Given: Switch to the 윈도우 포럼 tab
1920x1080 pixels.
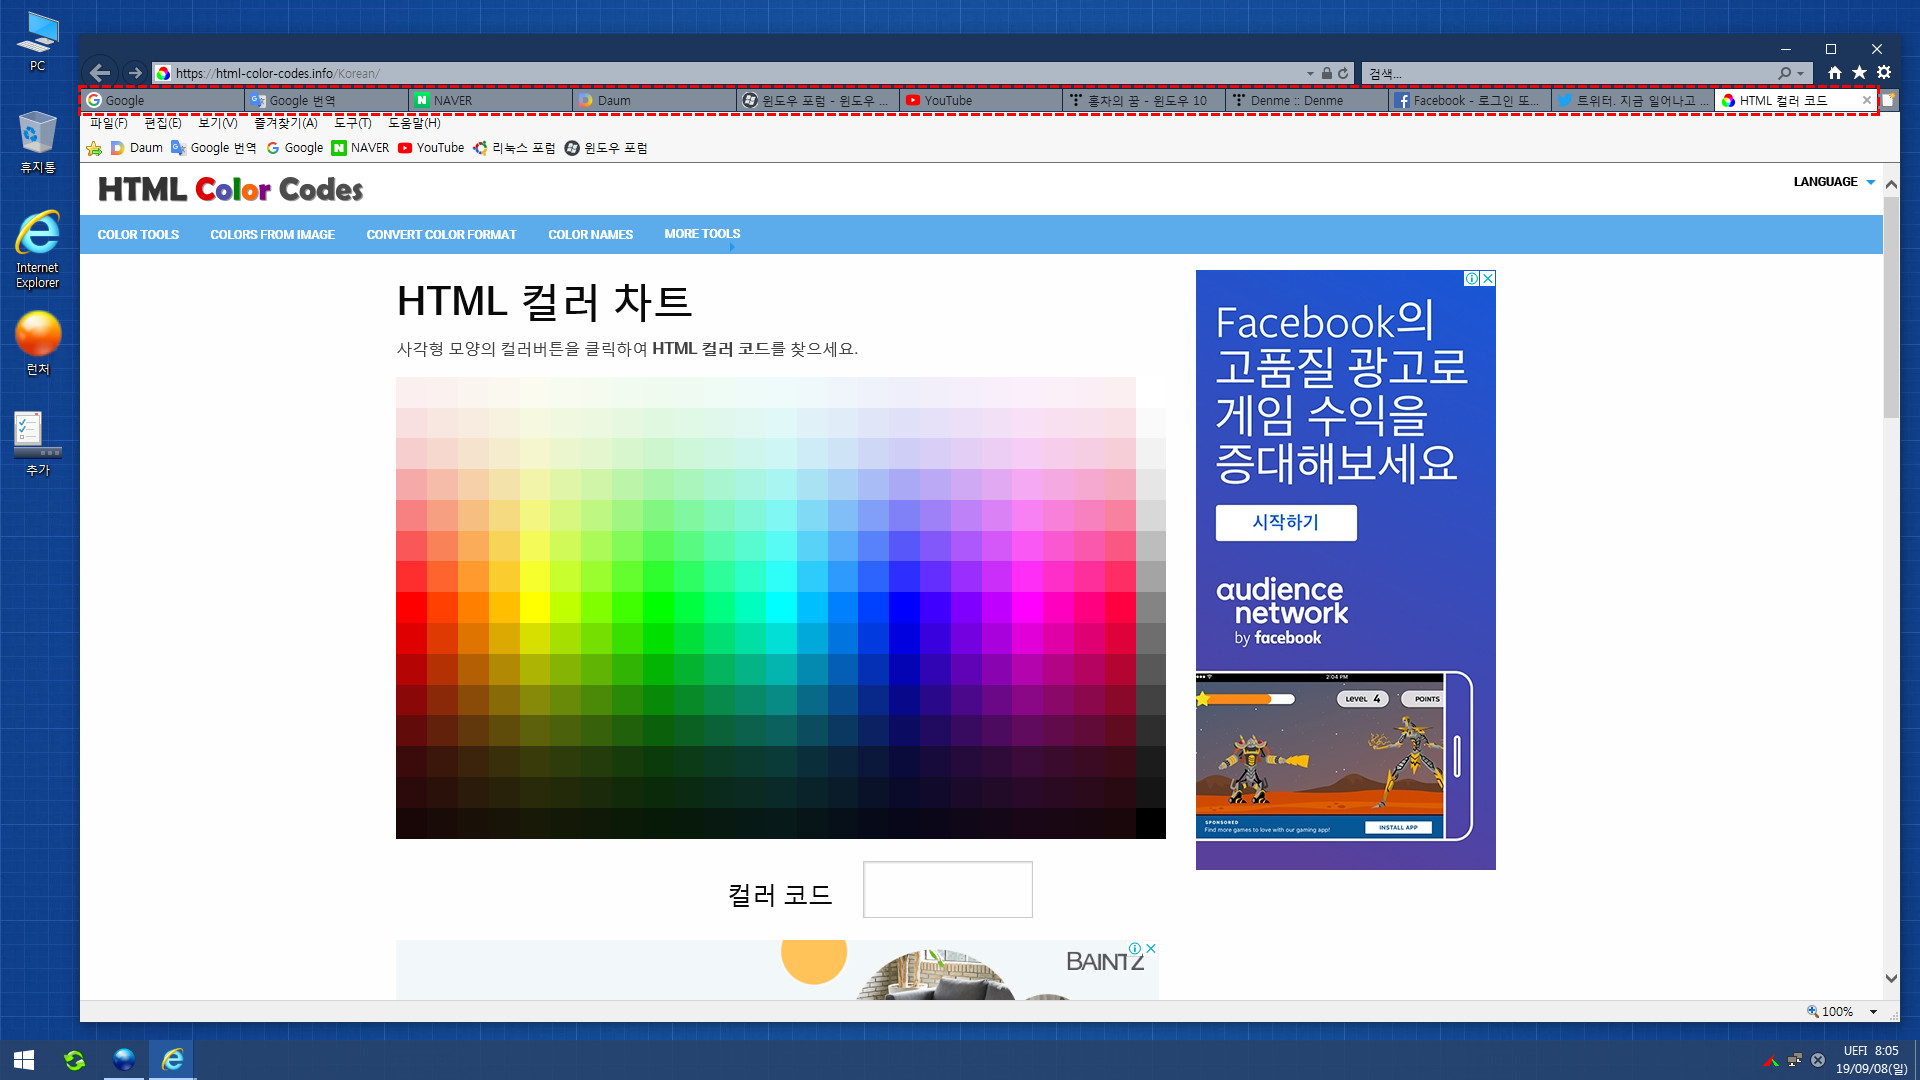Looking at the screenshot, I should click(x=817, y=100).
